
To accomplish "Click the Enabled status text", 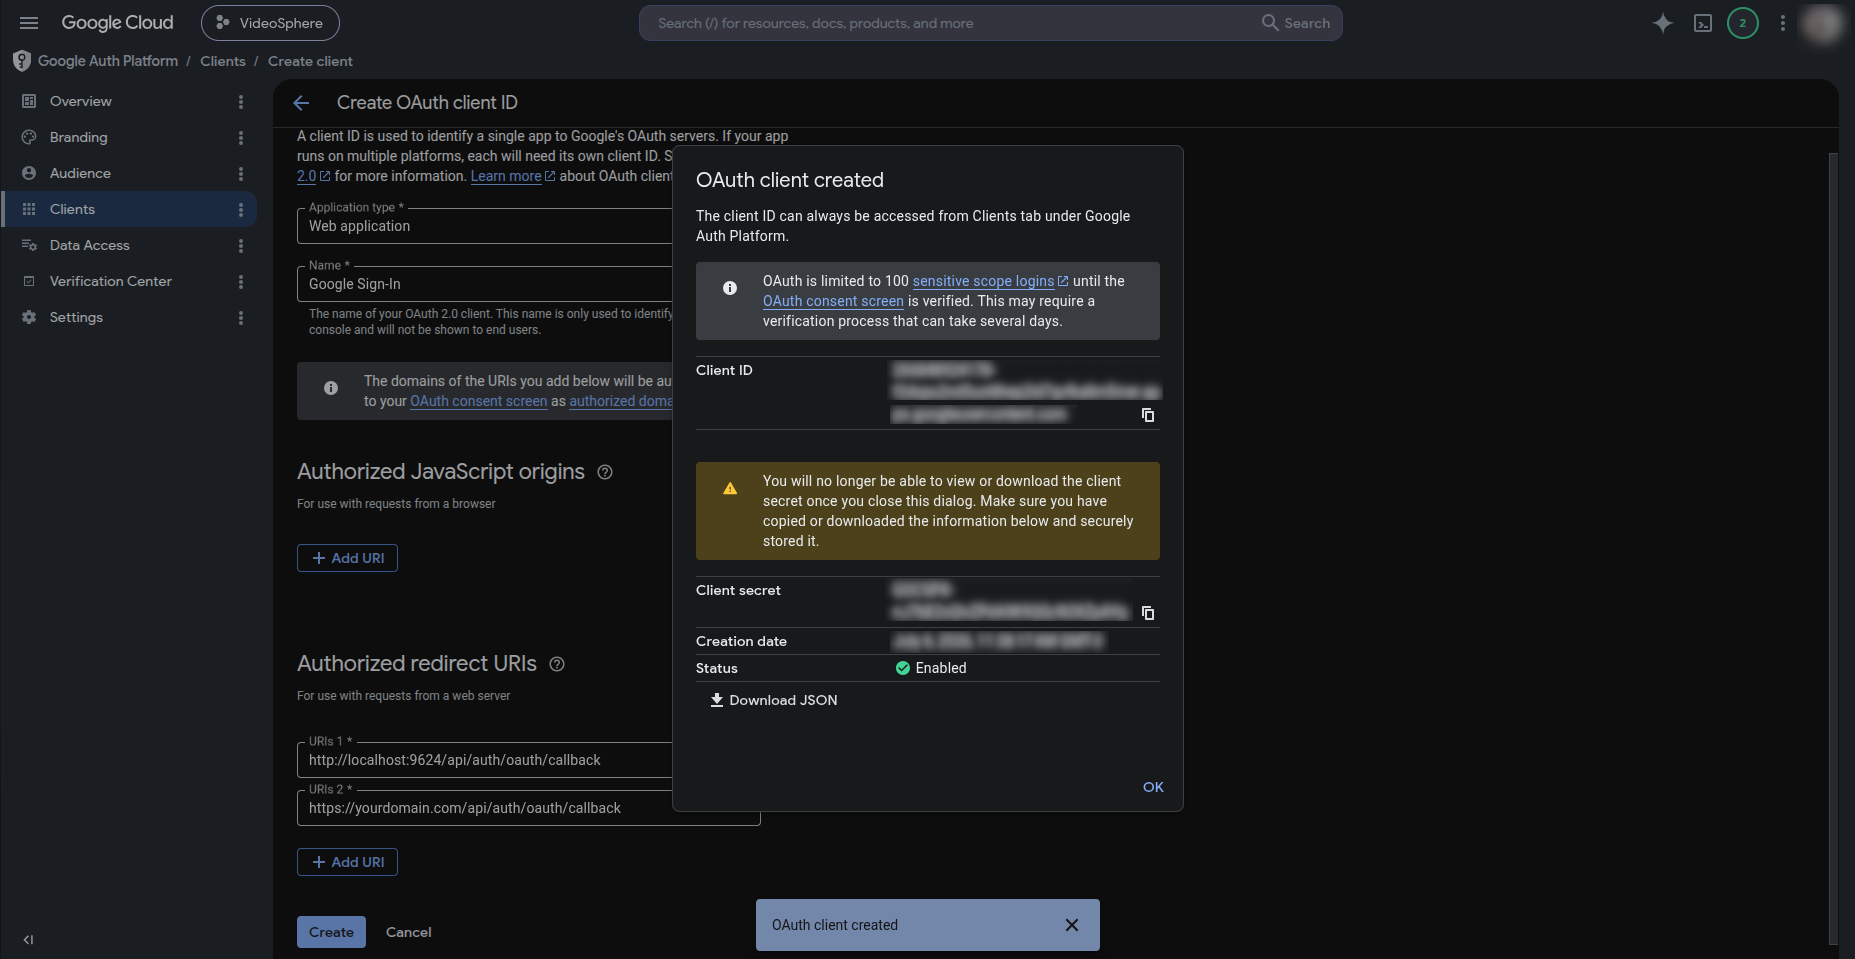I will tap(941, 668).
